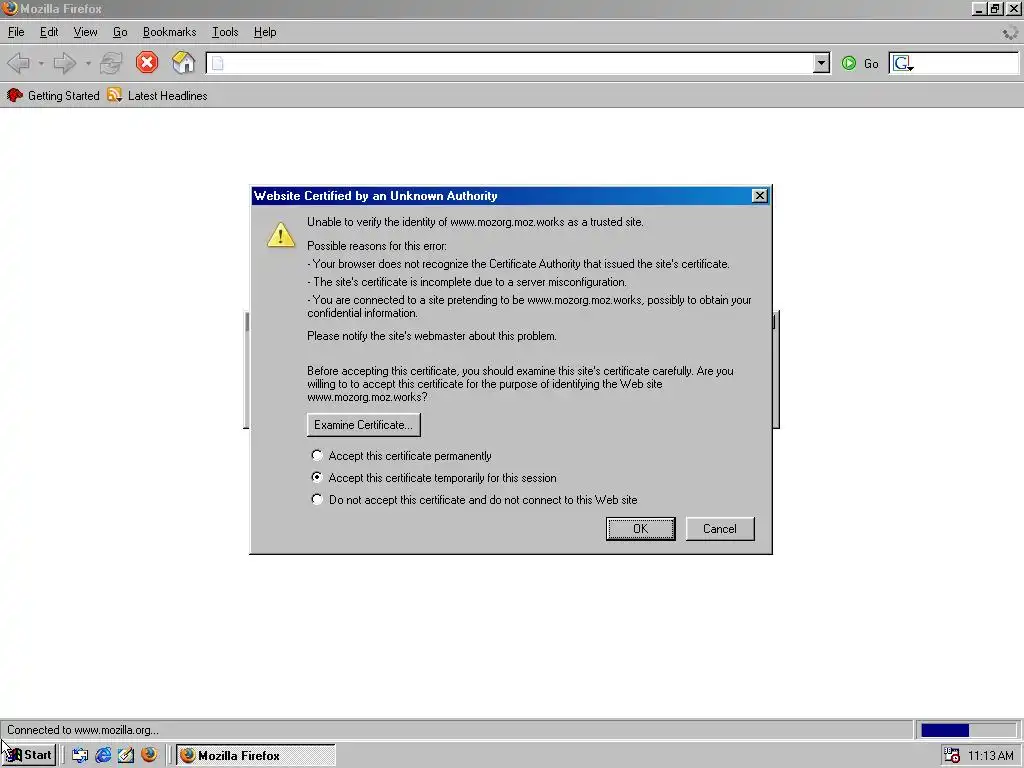Click status text Connected to www.mozilla.org
This screenshot has height=768, width=1024.
[83, 730]
